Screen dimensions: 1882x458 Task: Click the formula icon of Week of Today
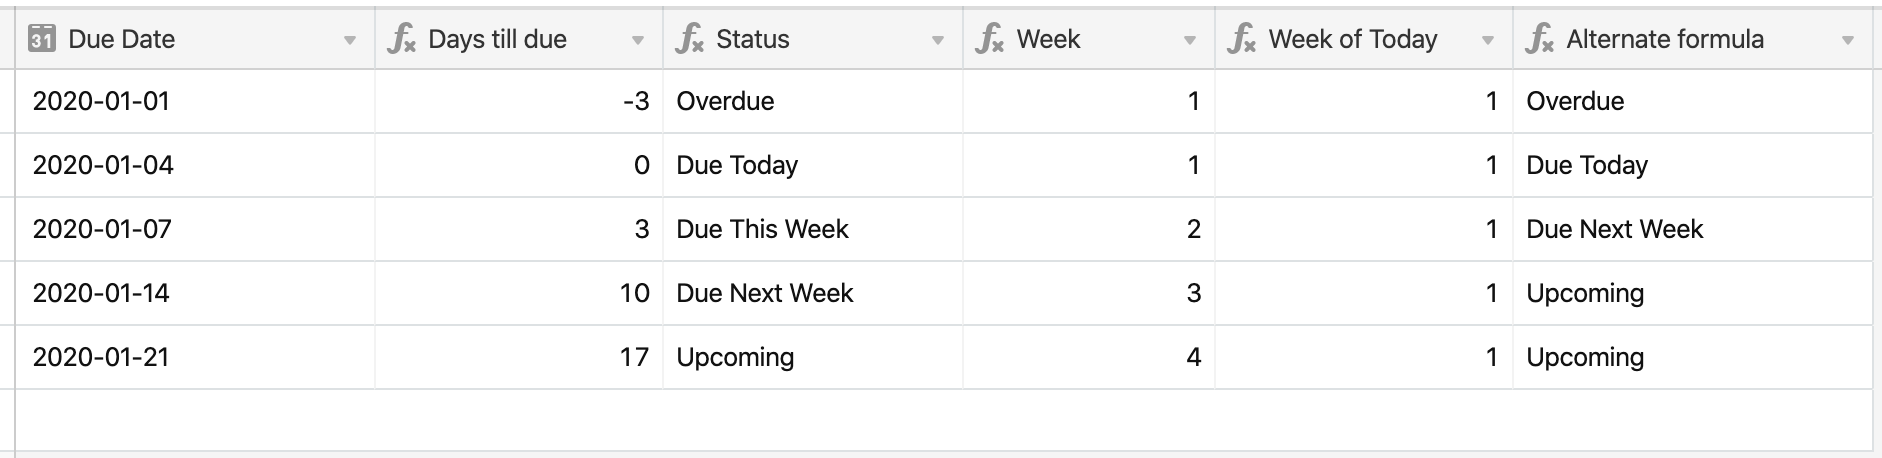(1241, 40)
